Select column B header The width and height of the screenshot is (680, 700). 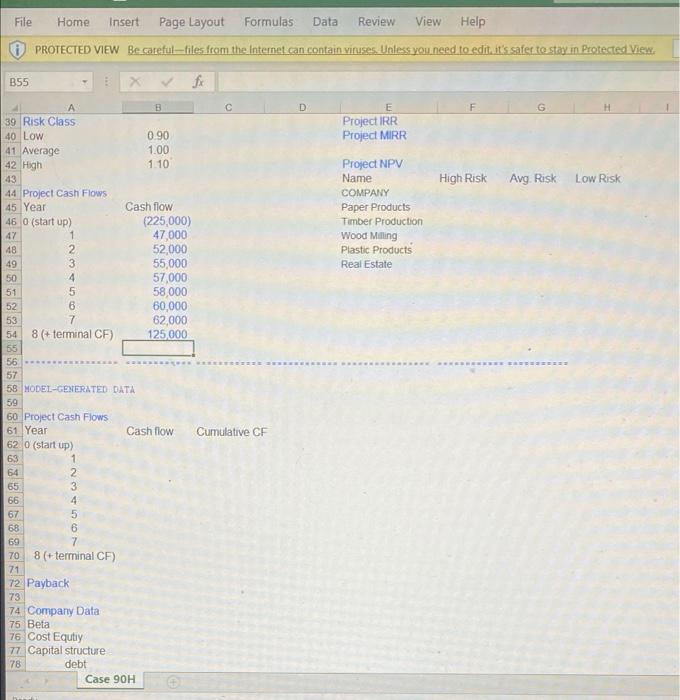pos(158,108)
